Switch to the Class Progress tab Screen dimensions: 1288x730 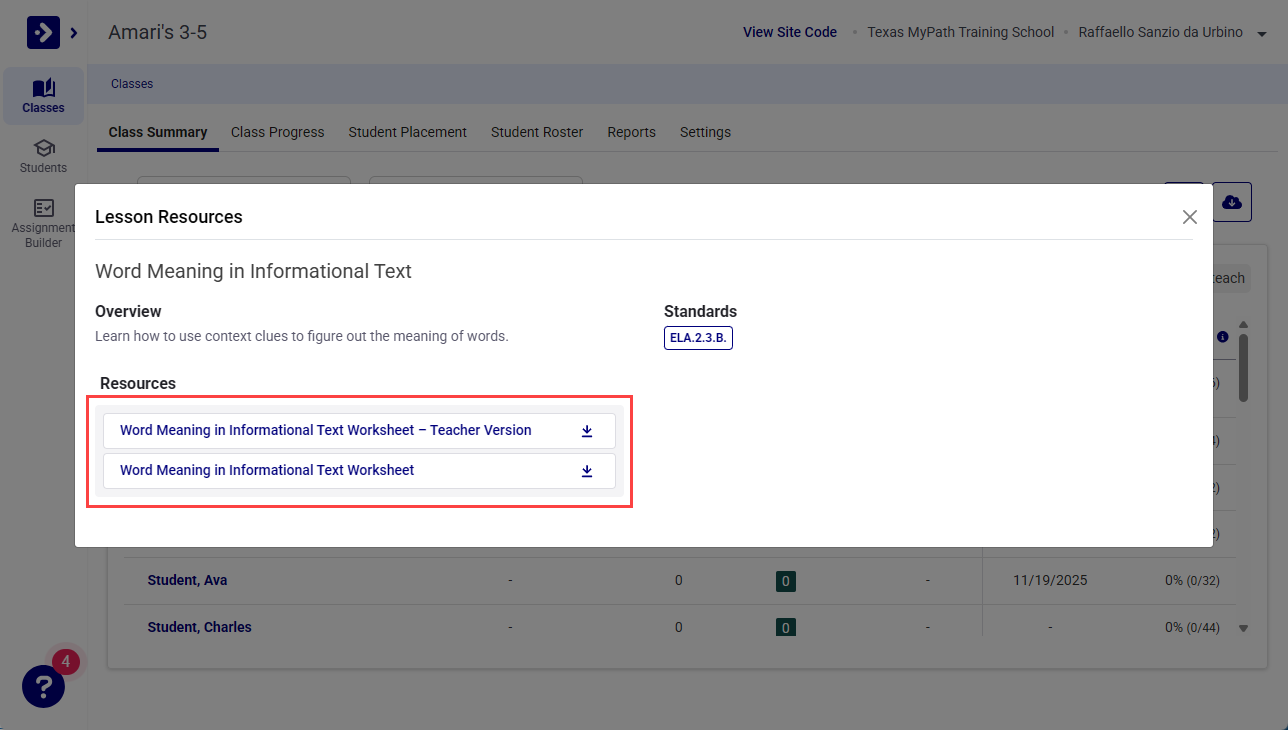277,132
